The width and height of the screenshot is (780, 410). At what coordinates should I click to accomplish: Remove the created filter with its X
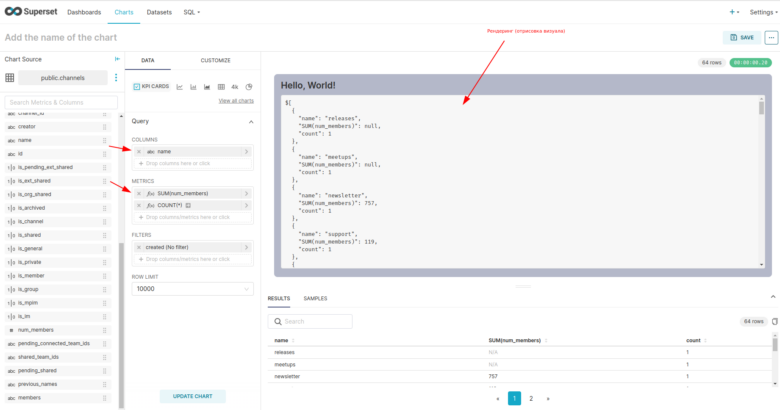point(139,247)
